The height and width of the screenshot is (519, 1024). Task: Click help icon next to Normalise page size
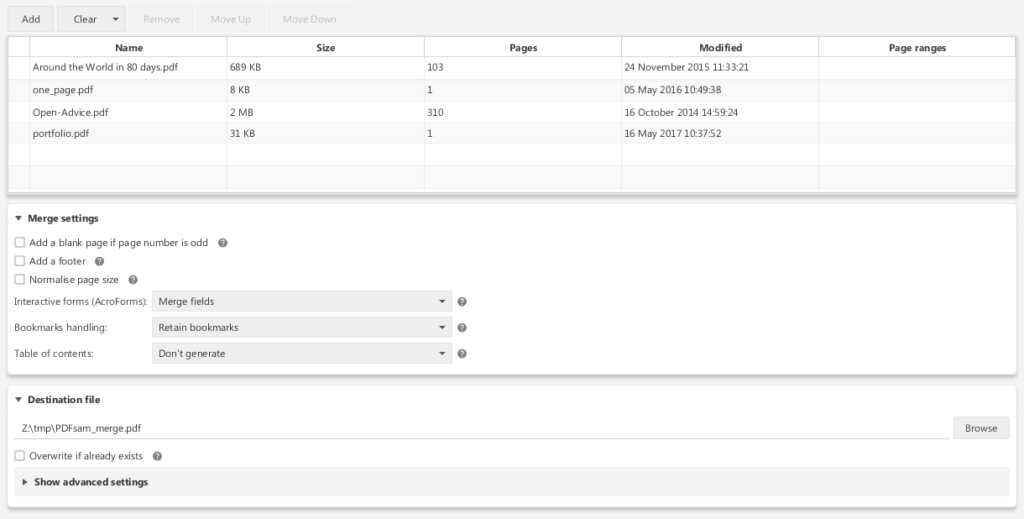(133, 280)
